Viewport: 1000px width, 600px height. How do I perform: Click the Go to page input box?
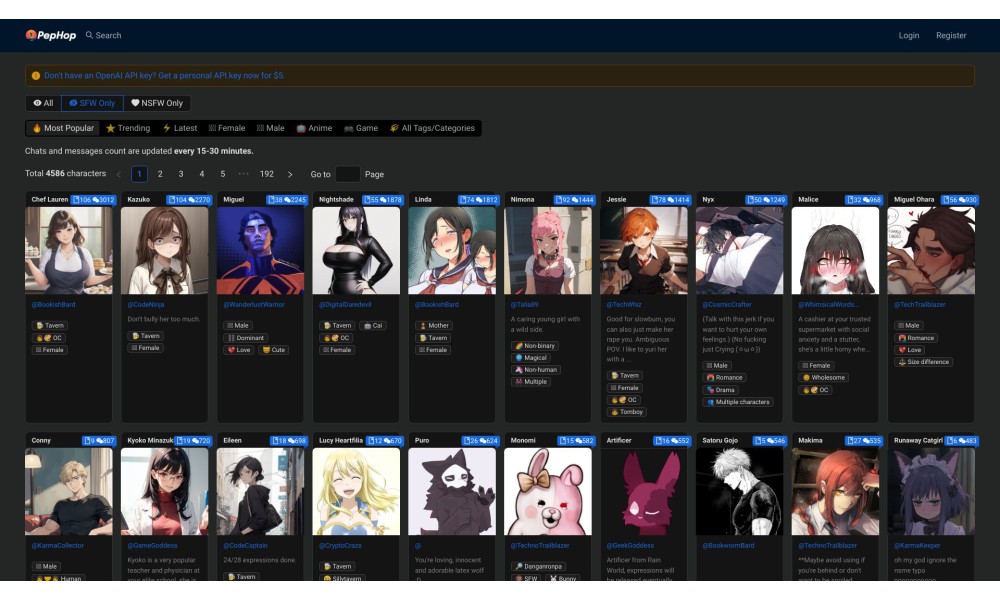(348, 174)
